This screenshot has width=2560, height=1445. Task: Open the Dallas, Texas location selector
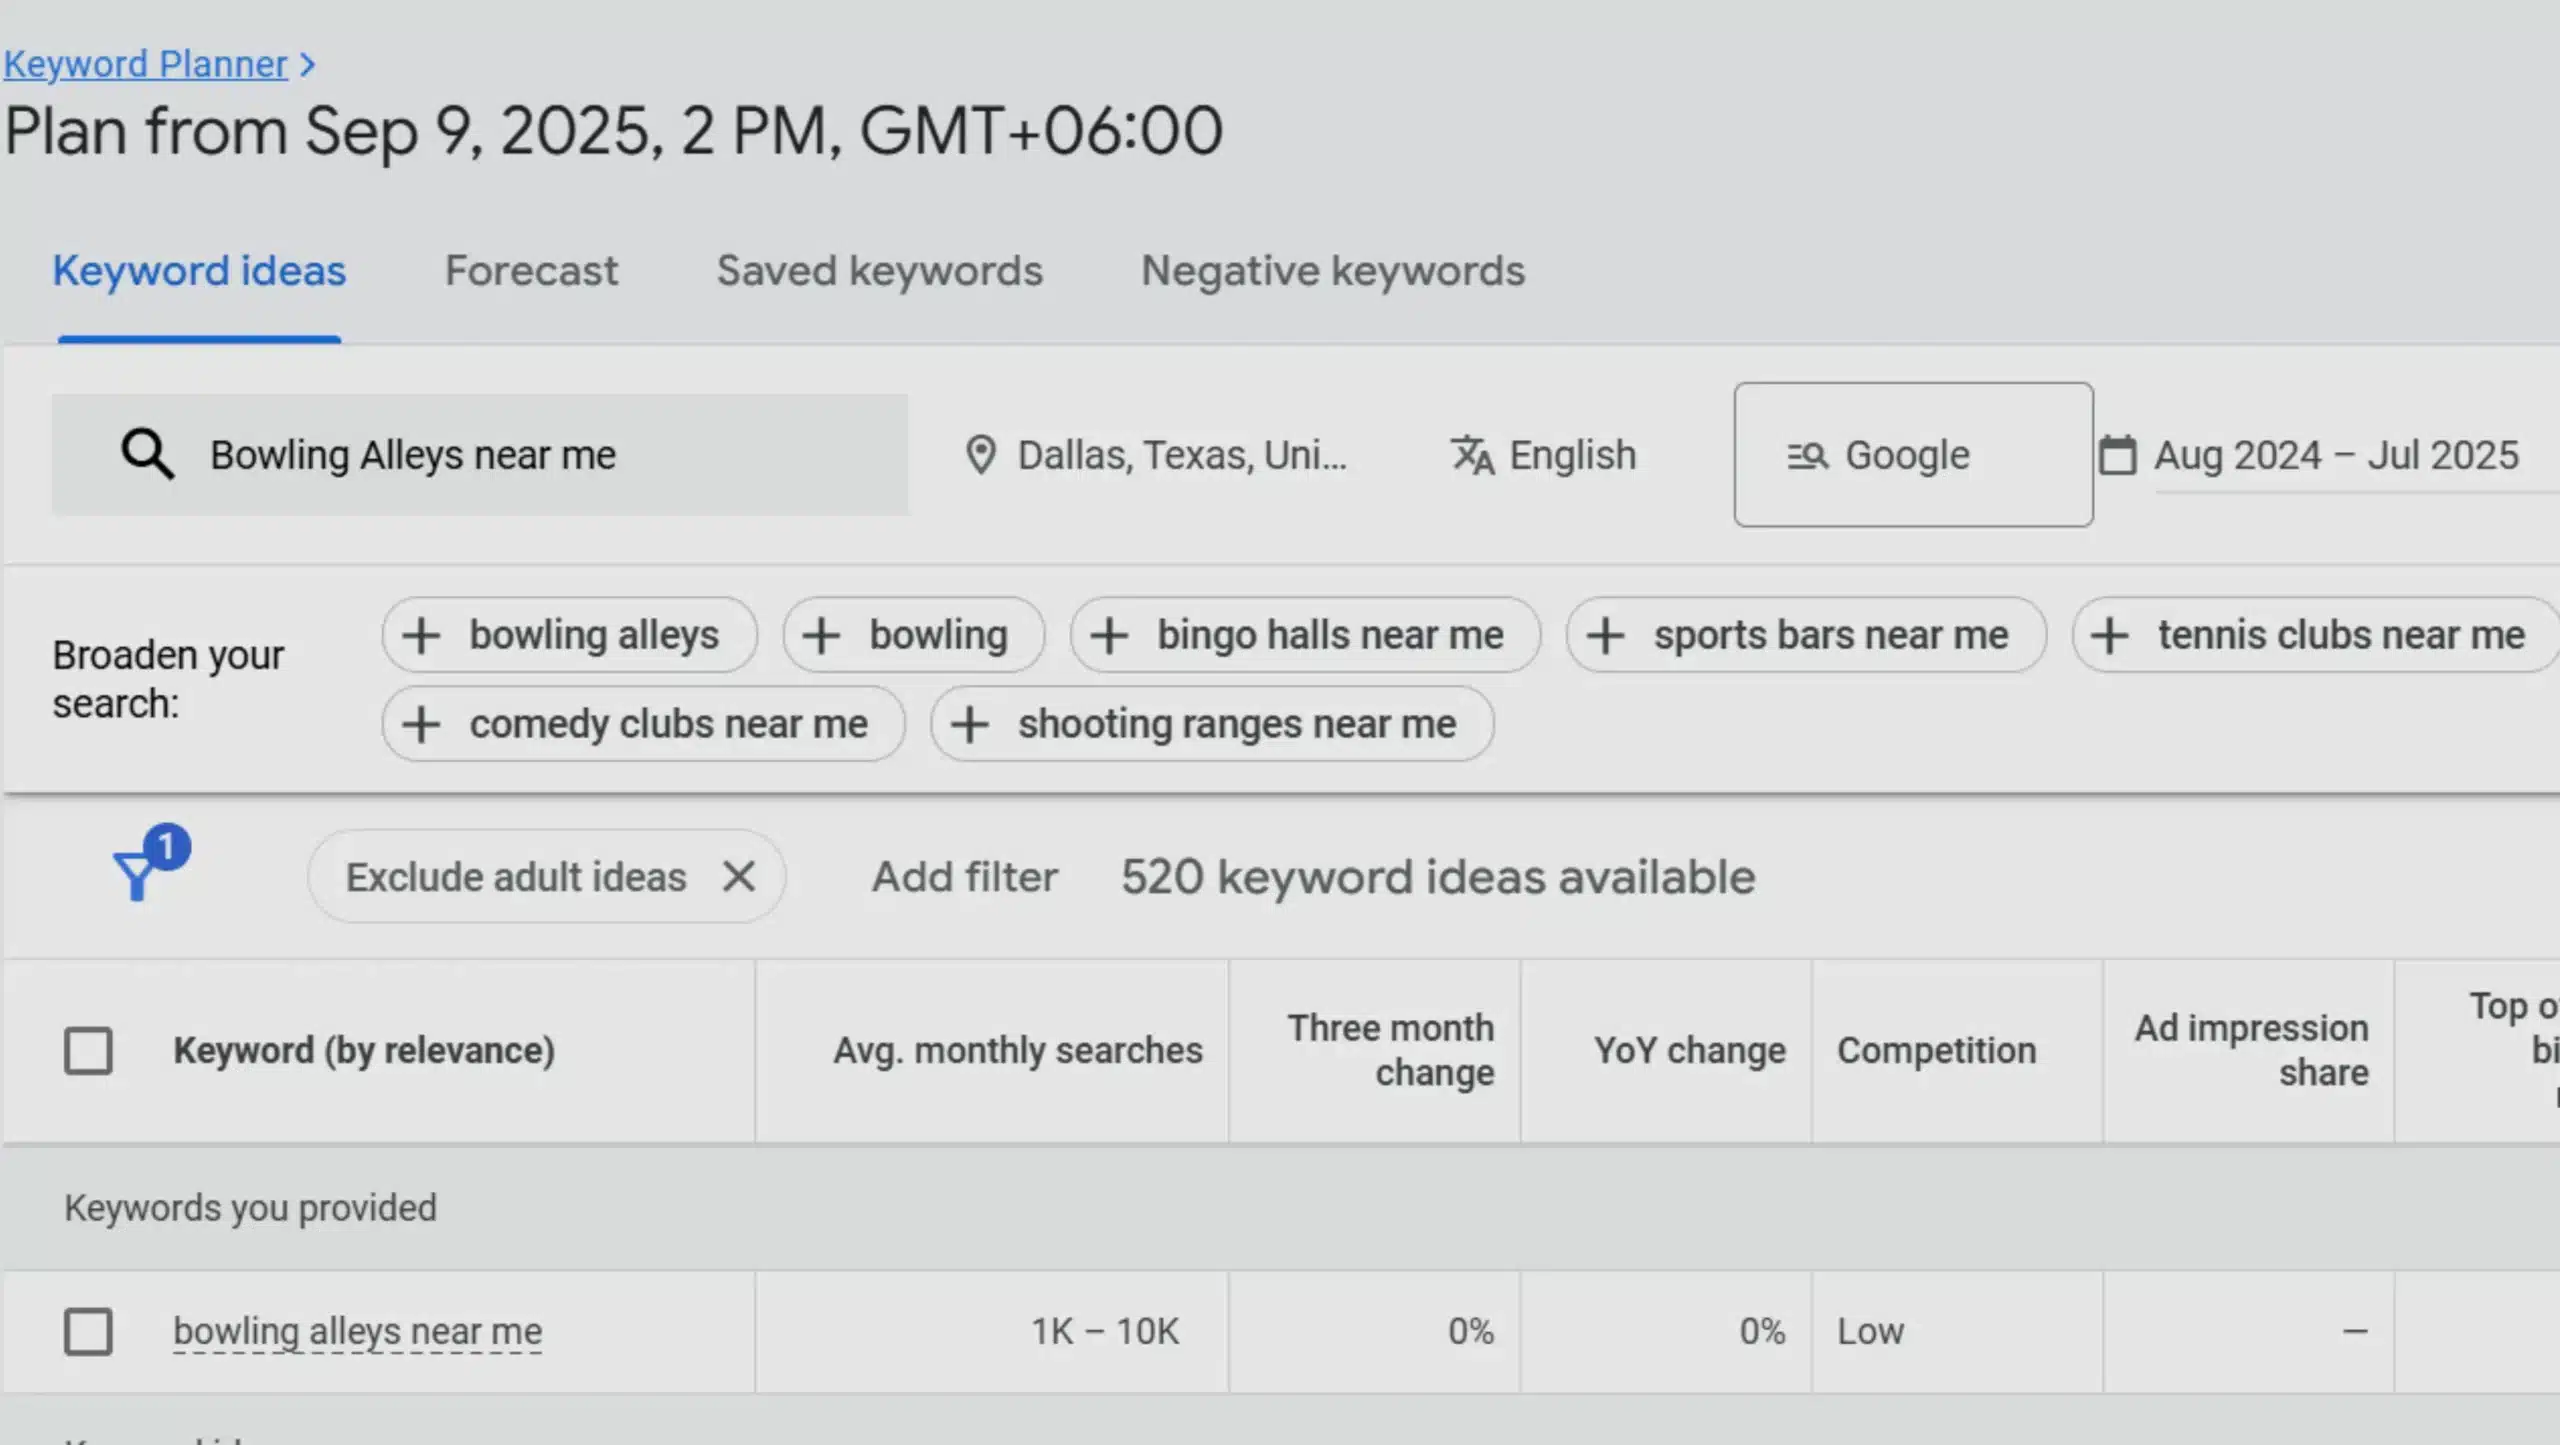click(1182, 455)
